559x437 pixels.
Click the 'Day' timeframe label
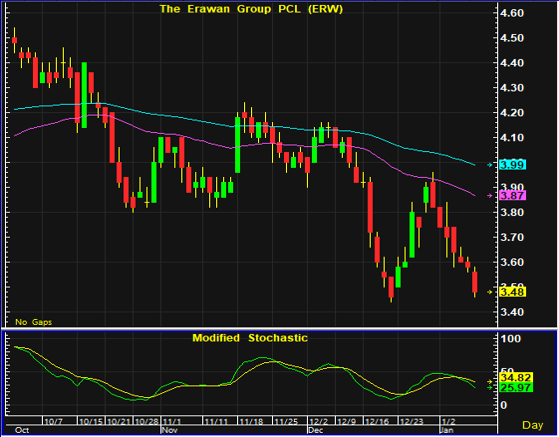533,425
